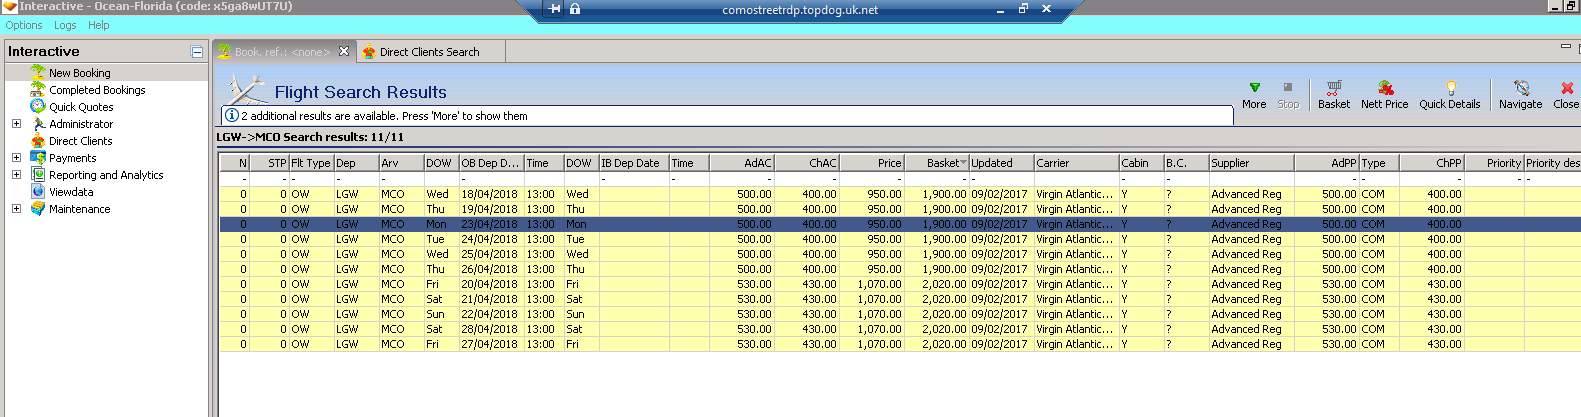This screenshot has width=1581, height=417.
Task: Sort by the AdAC column header
Action: tap(742, 163)
